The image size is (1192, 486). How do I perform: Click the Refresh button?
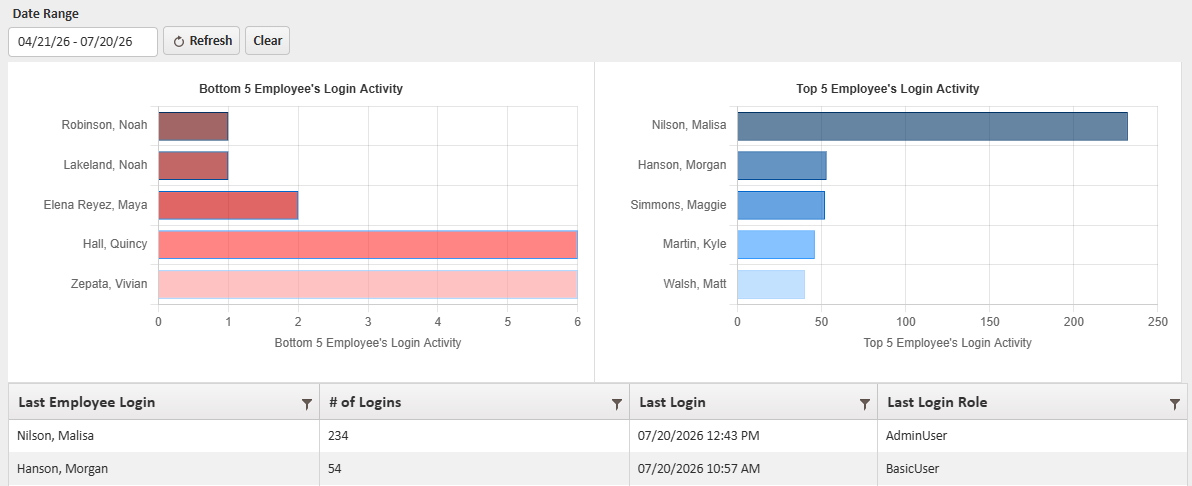[202, 41]
